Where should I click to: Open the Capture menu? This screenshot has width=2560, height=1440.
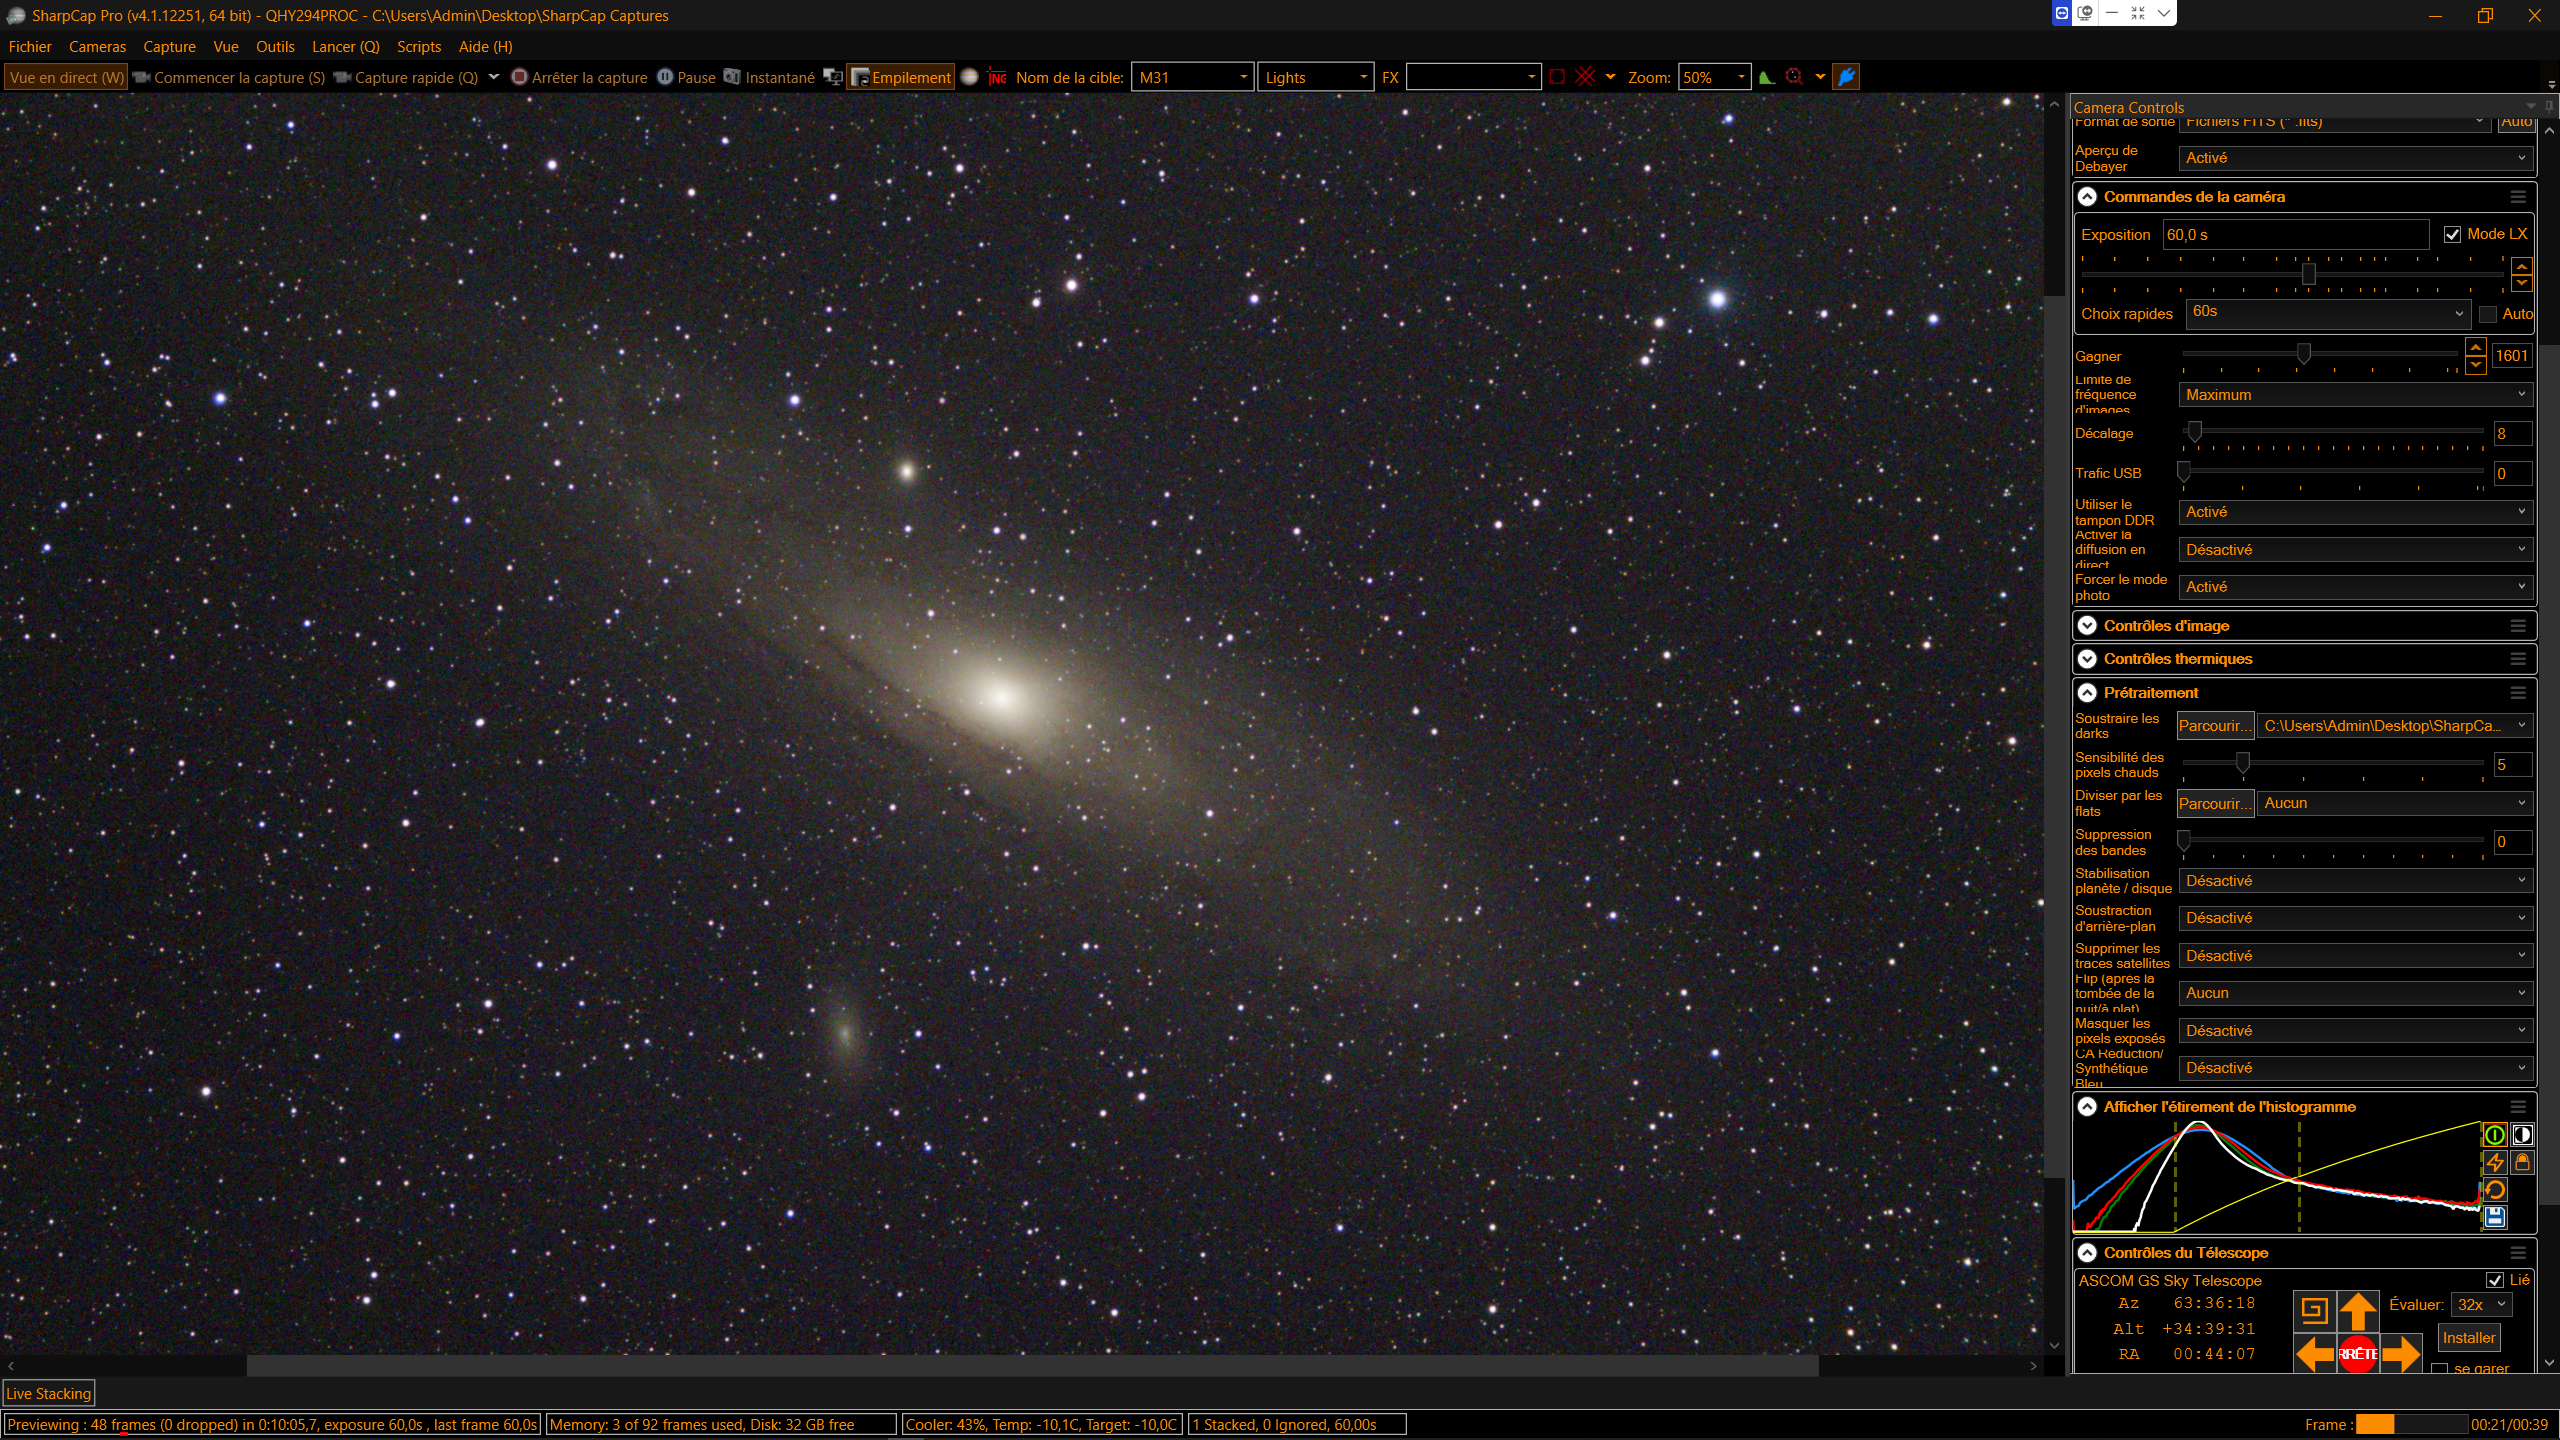(x=169, y=47)
